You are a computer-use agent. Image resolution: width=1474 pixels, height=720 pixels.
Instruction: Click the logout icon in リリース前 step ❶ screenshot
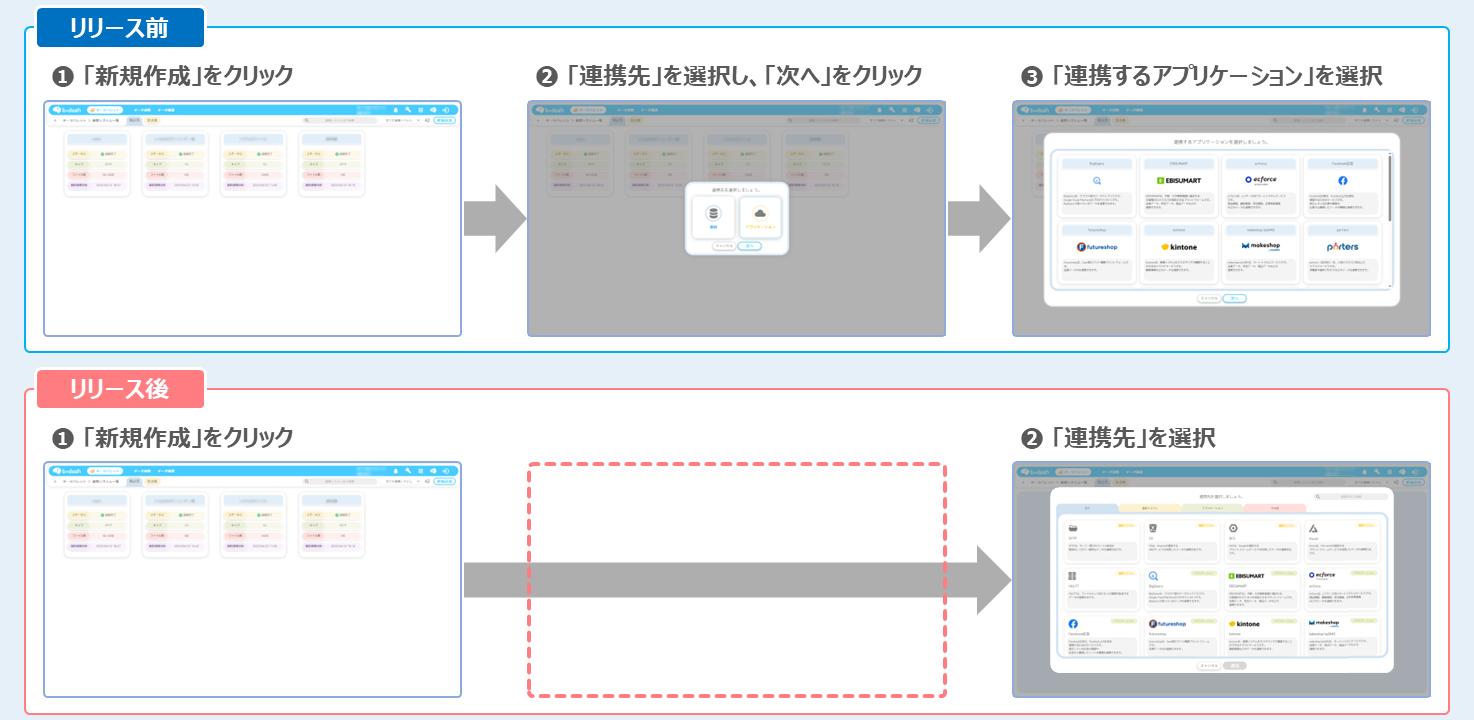click(446, 110)
